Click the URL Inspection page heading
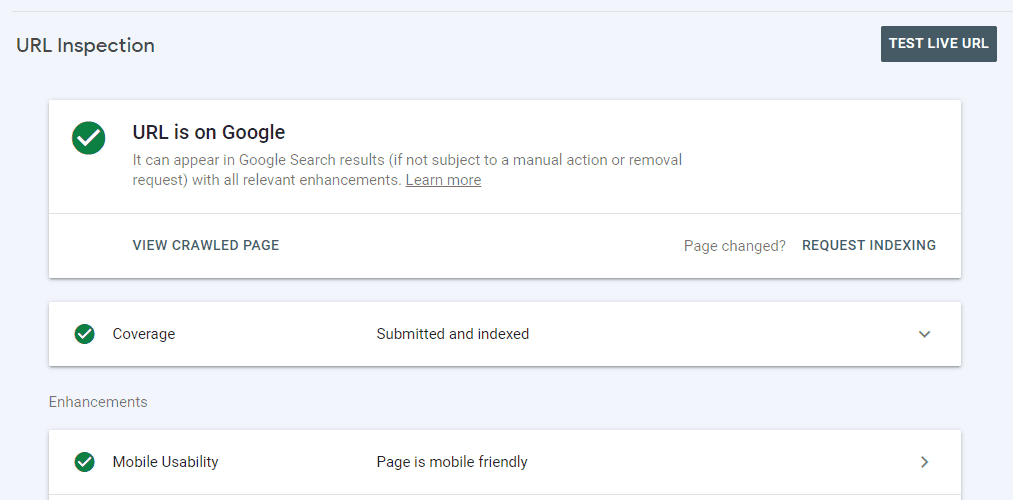The image size is (1013, 500). coord(85,46)
